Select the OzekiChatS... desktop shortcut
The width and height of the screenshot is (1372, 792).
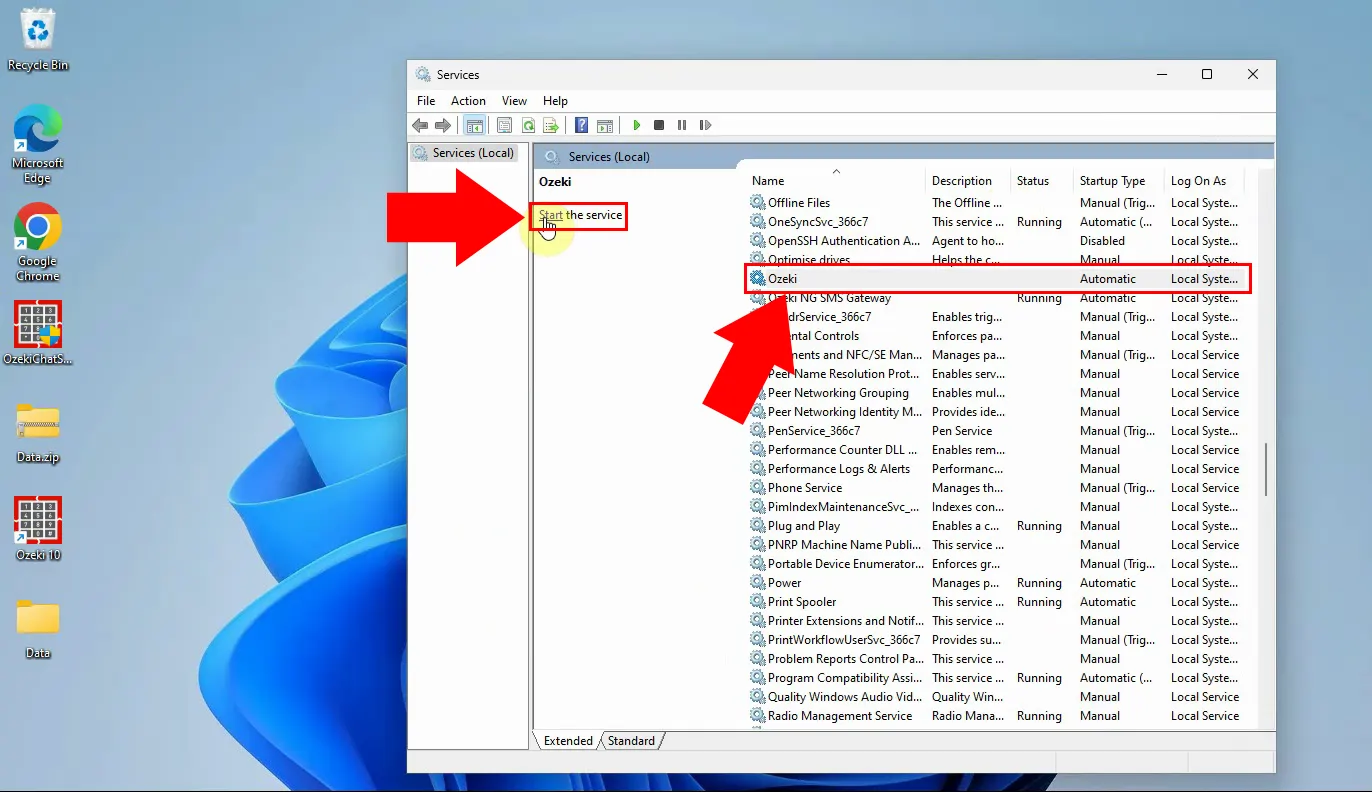coord(38,333)
